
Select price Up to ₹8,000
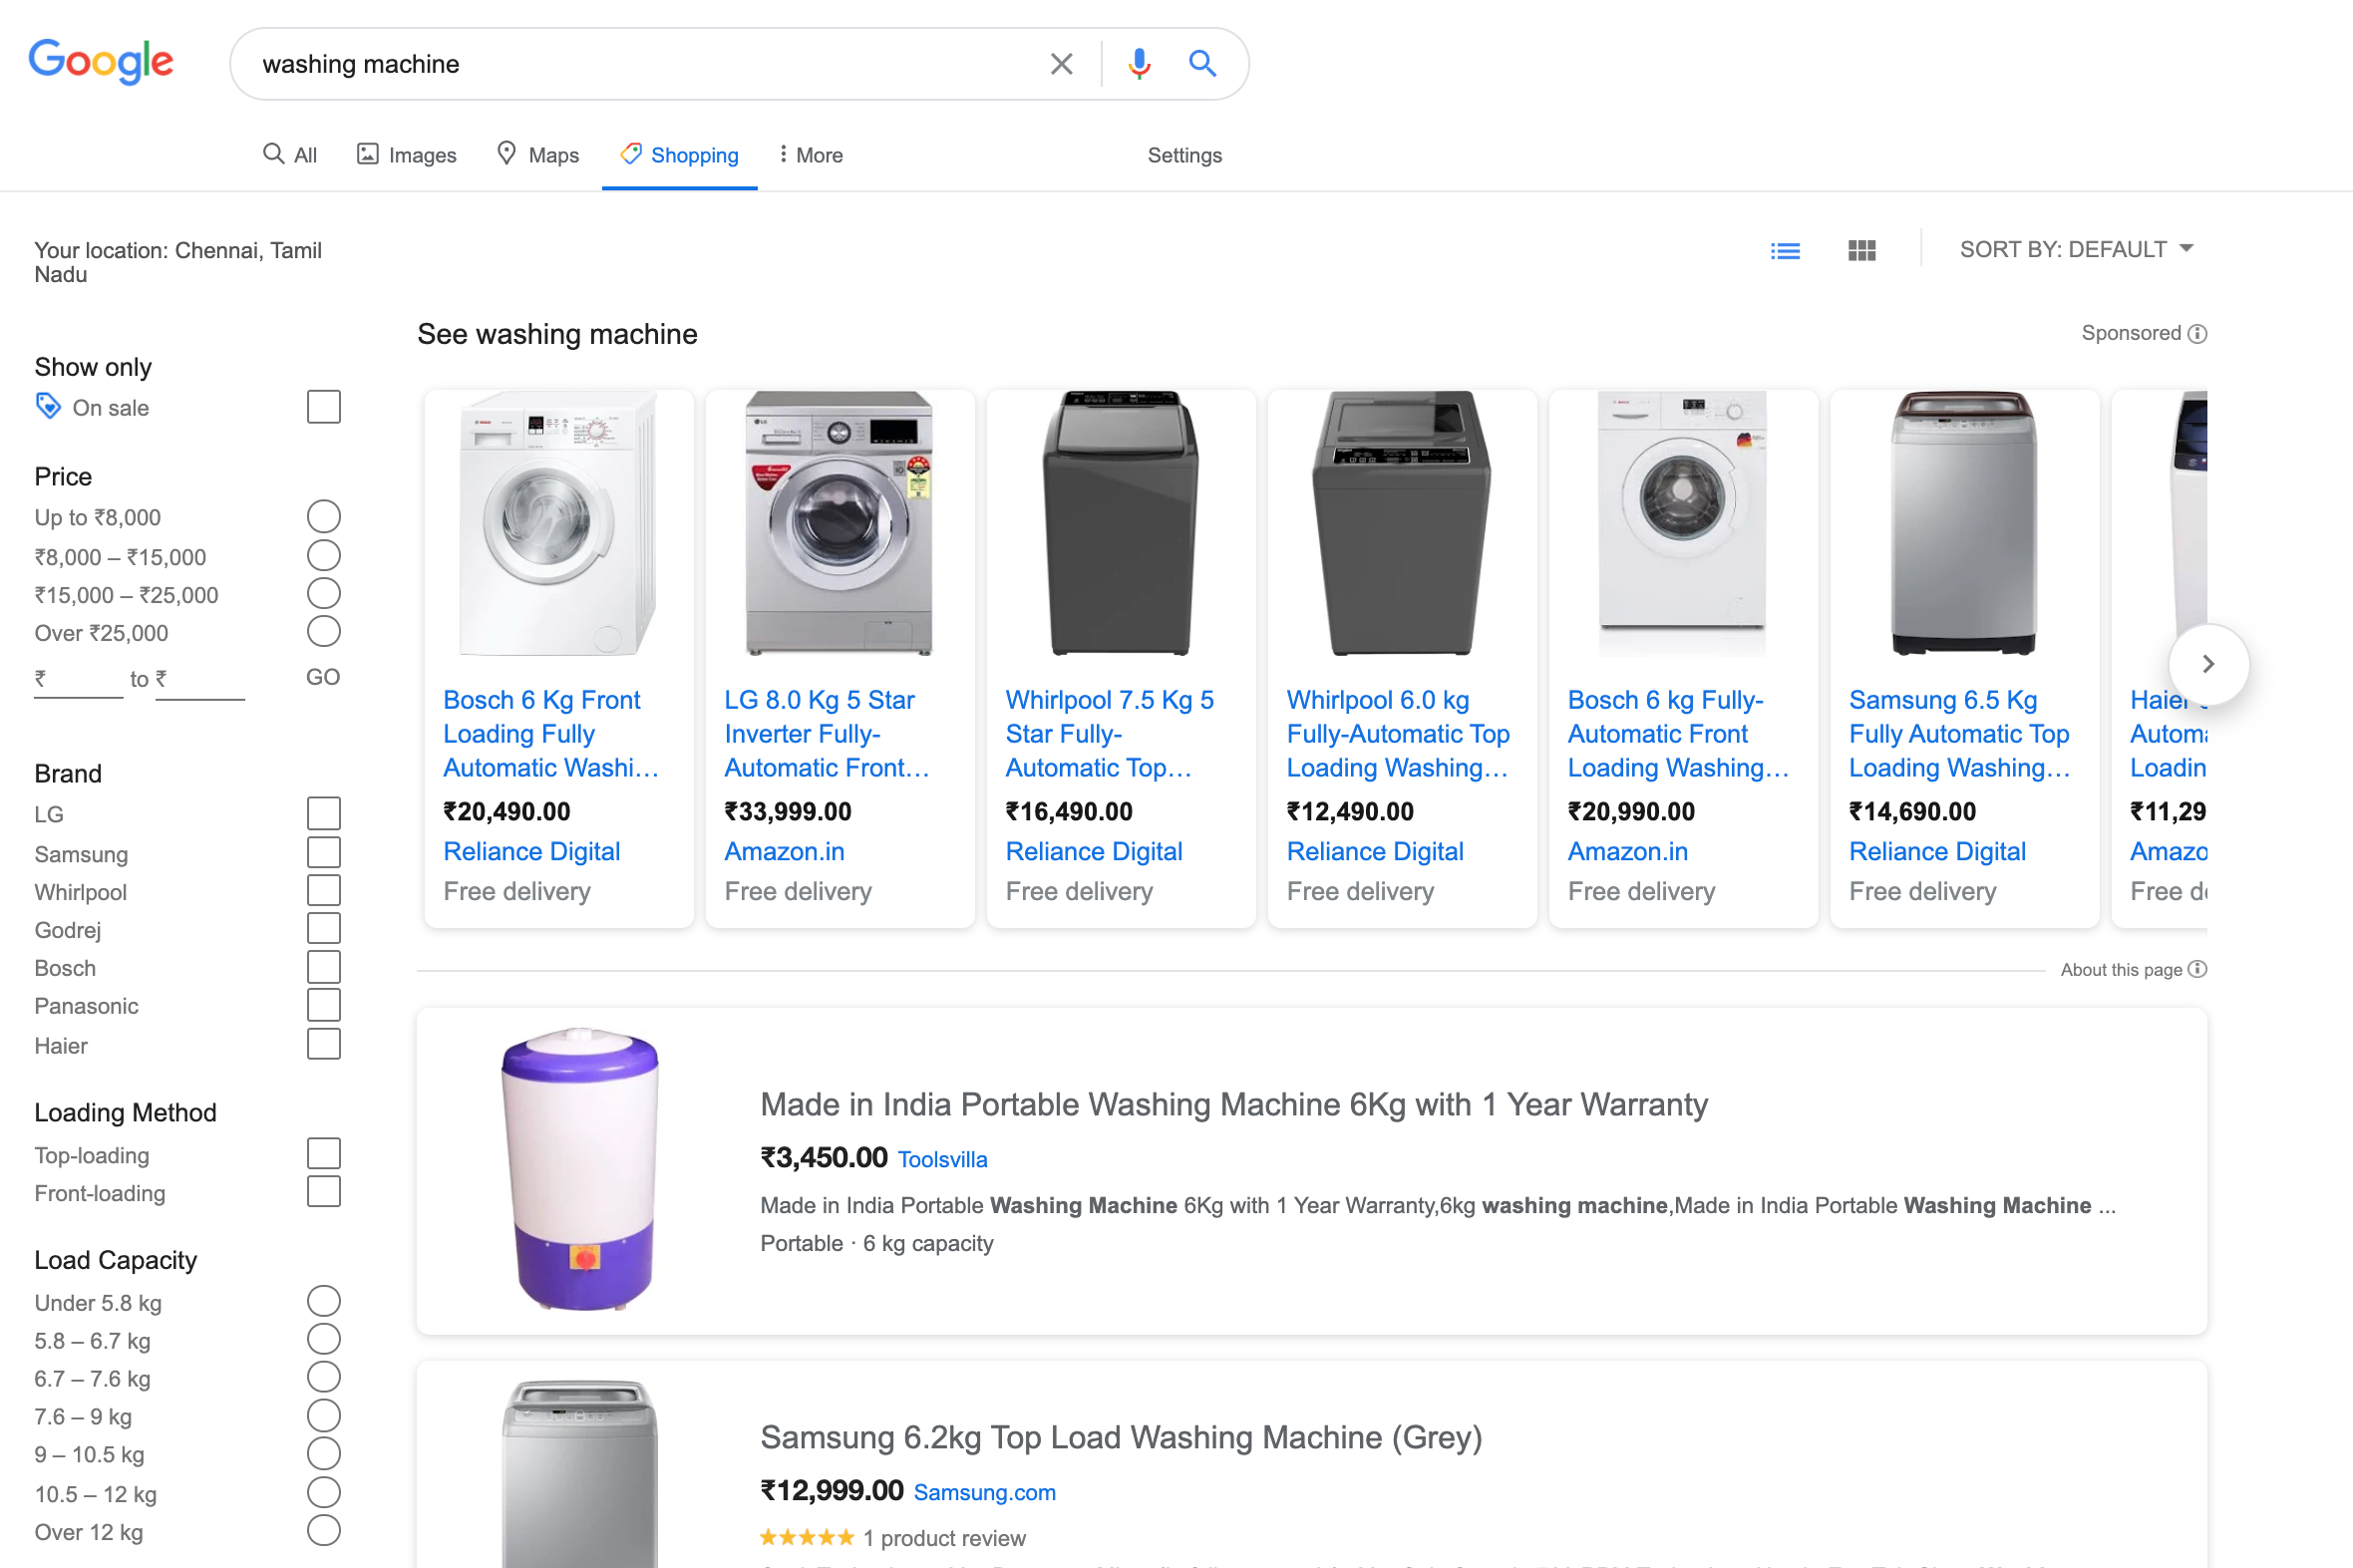(x=324, y=517)
